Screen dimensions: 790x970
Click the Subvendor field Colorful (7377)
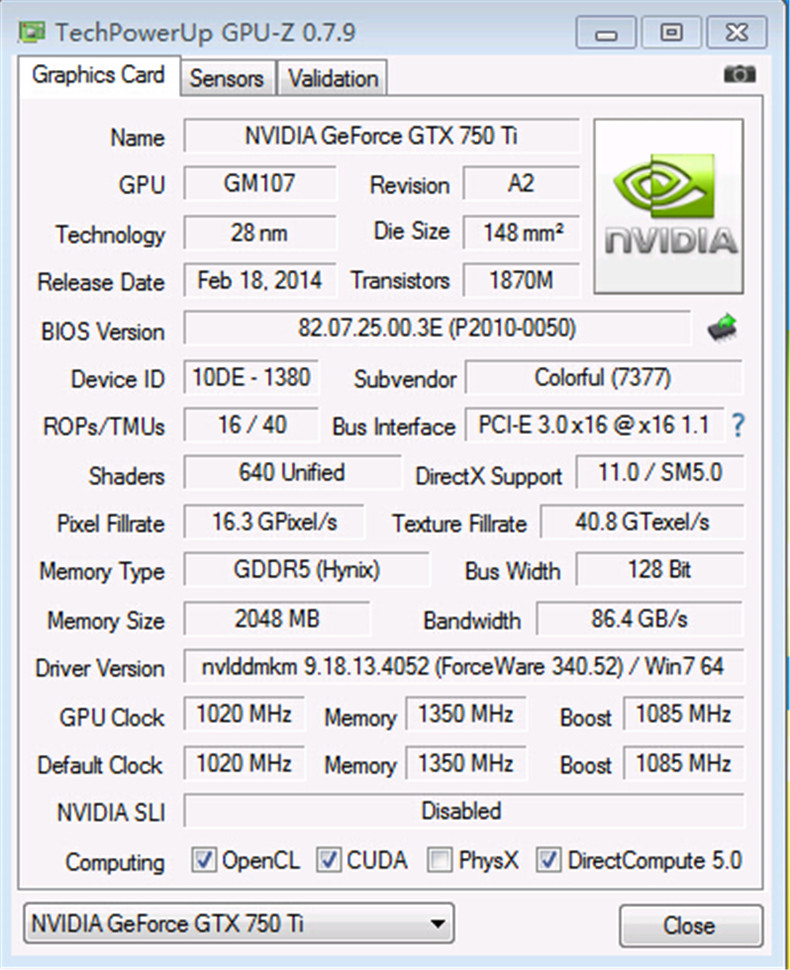coord(603,377)
